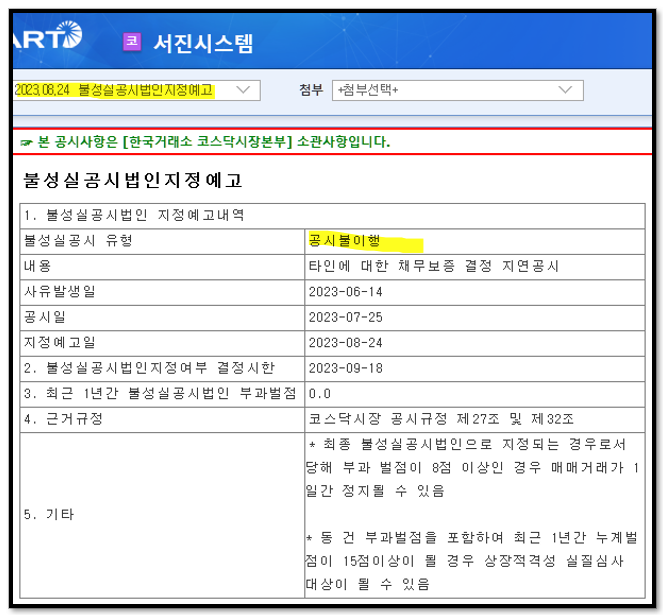Screen dimensions: 663x615
Task: Click the 사유발생일 label cell
Action: pos(162,292)
